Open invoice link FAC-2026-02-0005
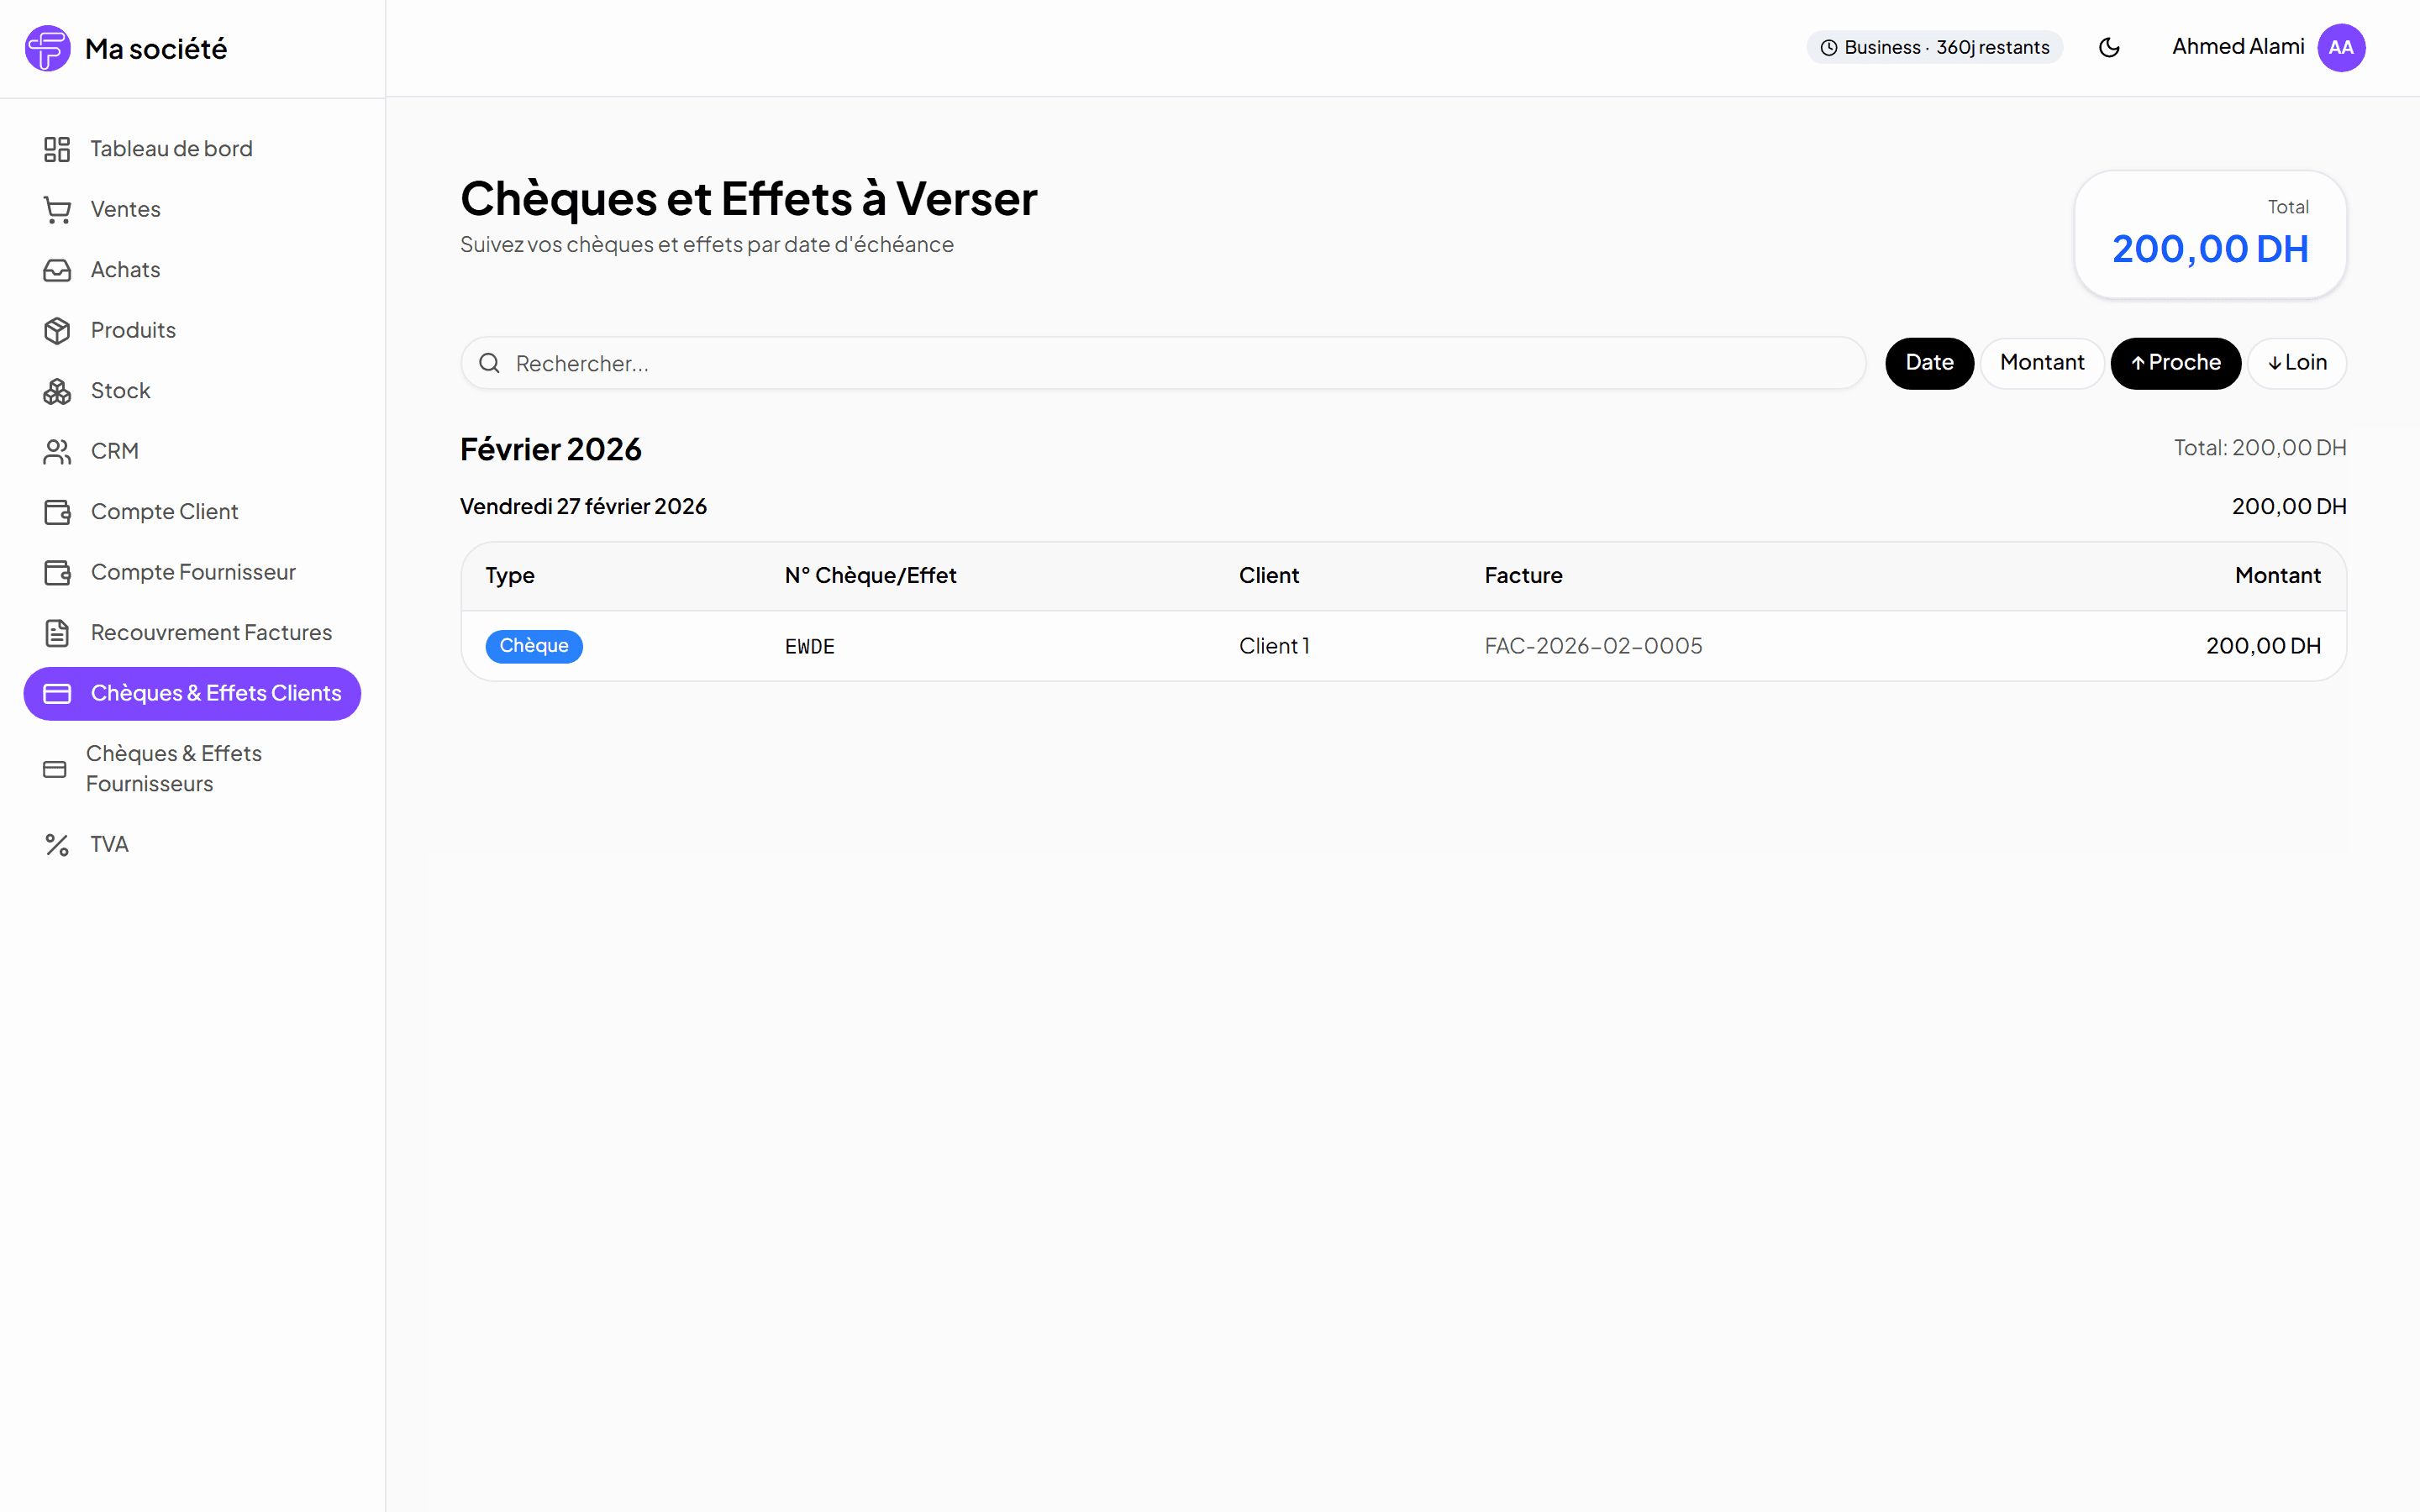The width and height of the screenshot is (2420, 1512). click(x=1593, y=646)
